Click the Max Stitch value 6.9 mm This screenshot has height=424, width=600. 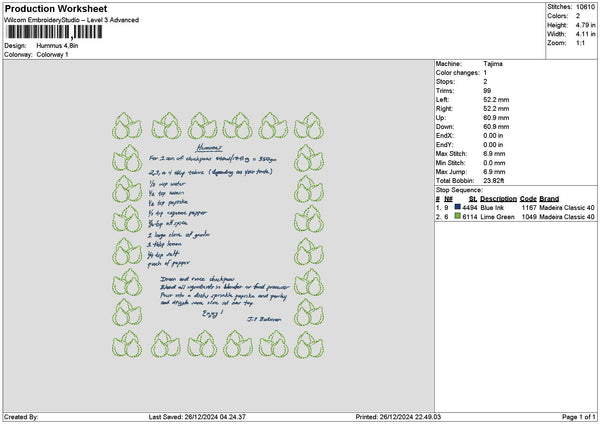(x=494, y=153)
